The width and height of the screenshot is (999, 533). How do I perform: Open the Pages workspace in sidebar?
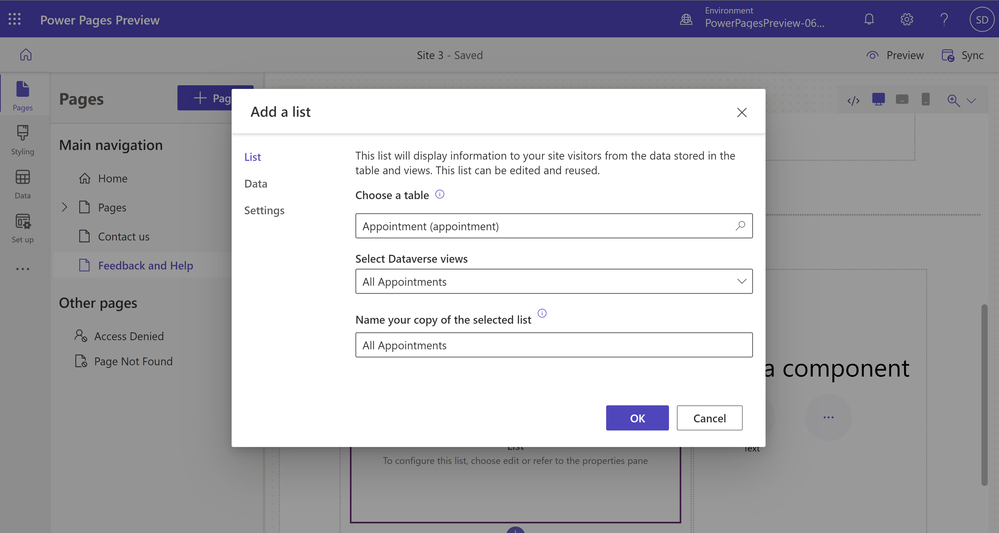22,96
